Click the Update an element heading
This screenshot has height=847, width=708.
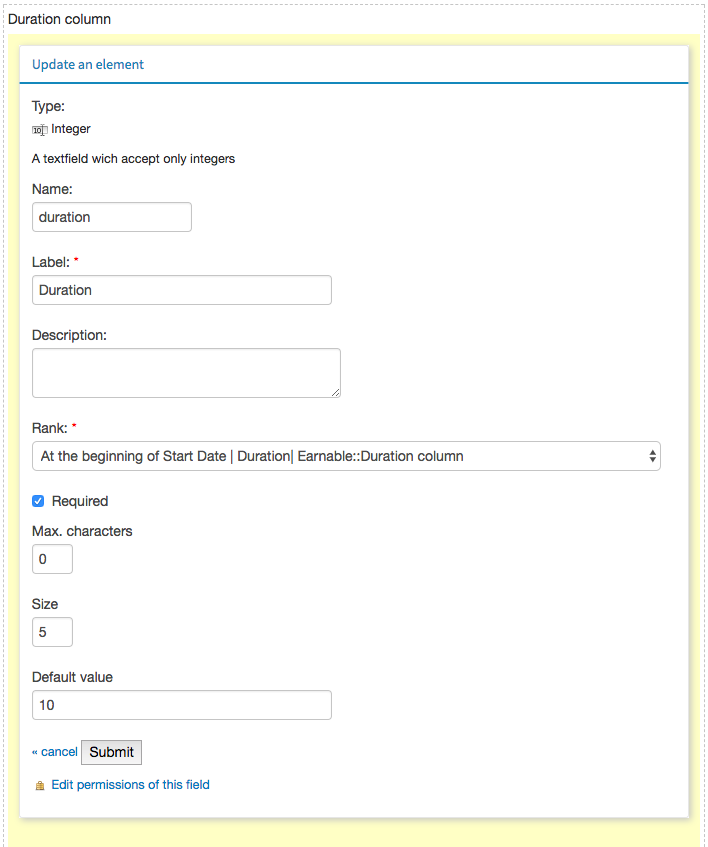88,64
